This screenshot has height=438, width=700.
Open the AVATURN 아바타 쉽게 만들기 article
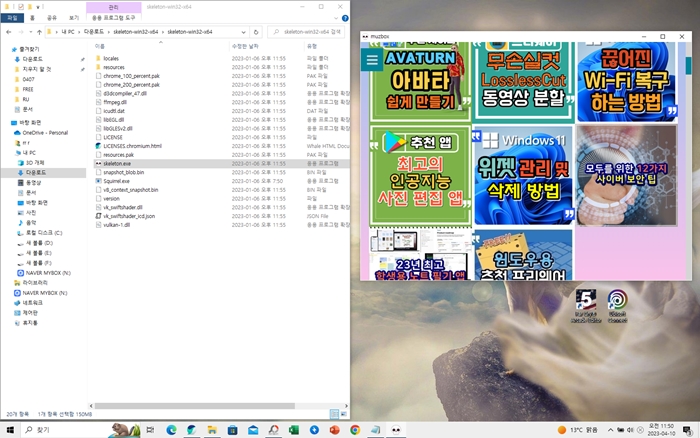click(x=421, y=82)
